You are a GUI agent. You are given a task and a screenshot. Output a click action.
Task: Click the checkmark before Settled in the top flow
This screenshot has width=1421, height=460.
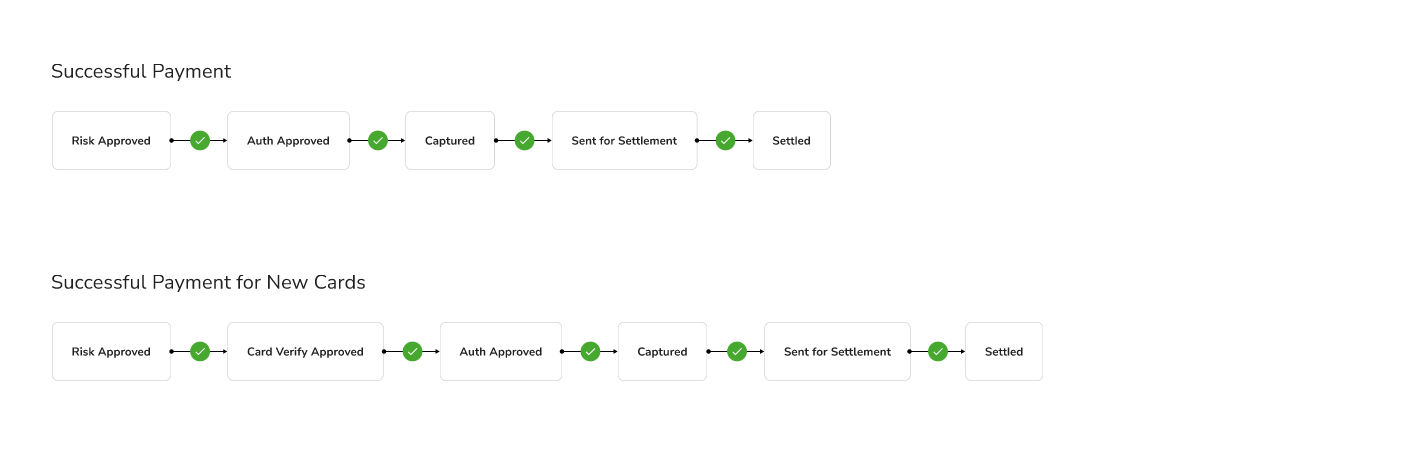tap(726, 141)
